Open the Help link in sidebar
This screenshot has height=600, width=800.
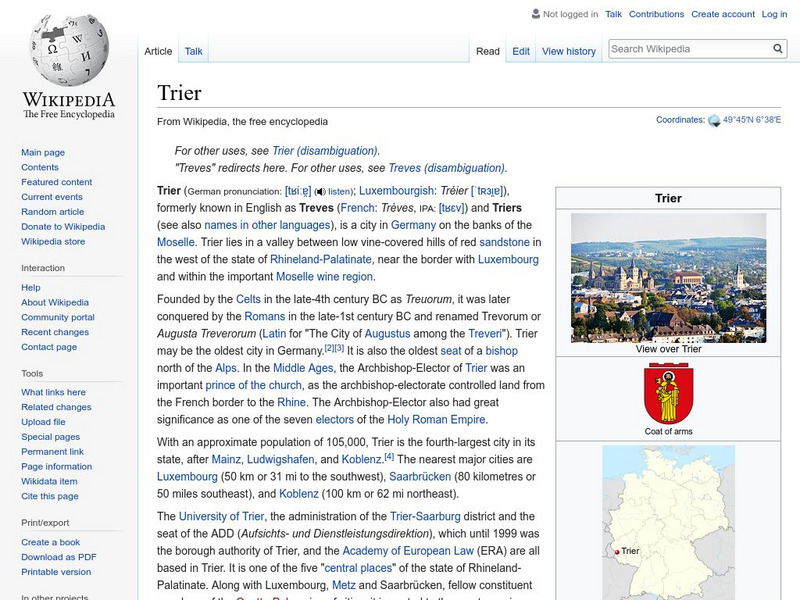pos(31,287)
